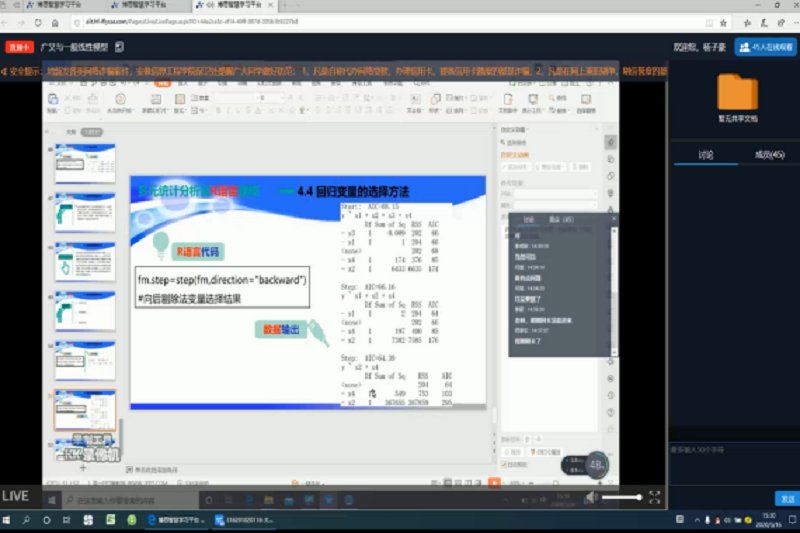Click the 45 online viewers button
This screenshot has width=800, height=533.
coord(765,46)
